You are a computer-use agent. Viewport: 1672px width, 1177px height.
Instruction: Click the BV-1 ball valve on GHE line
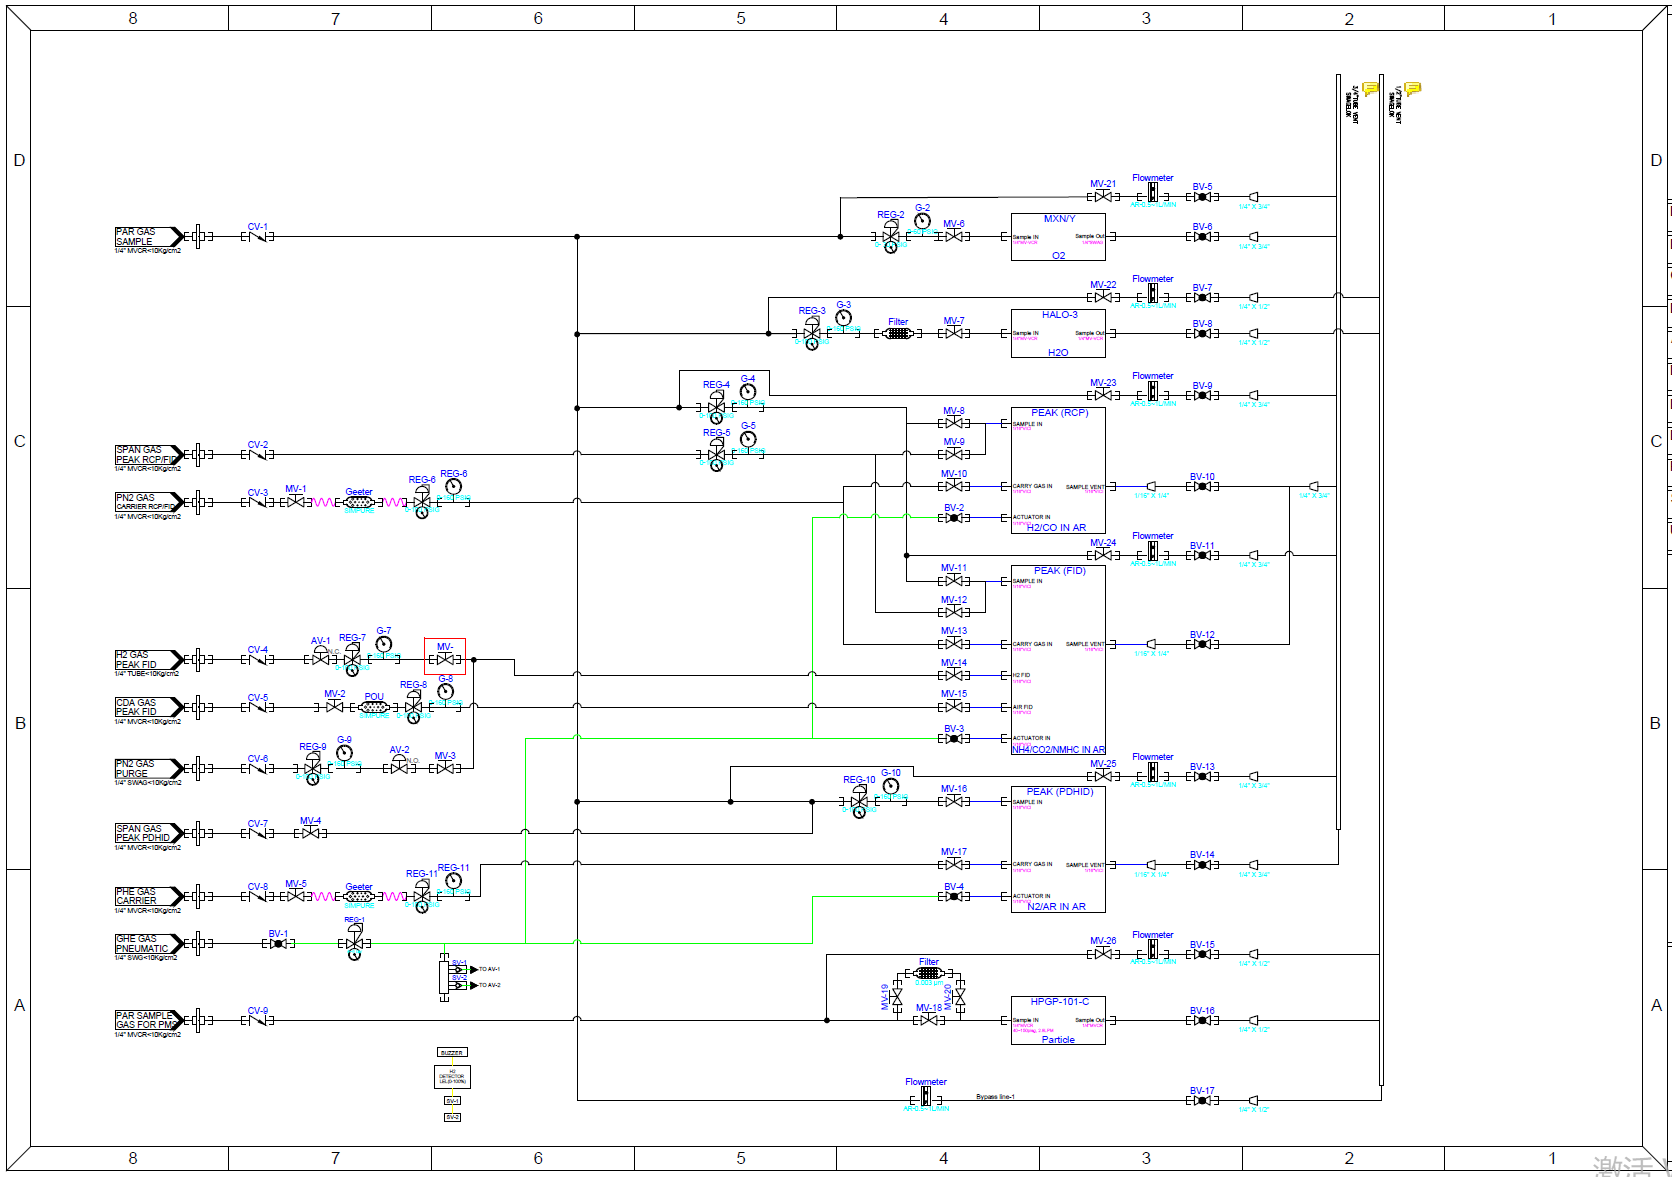coord(278,943)
